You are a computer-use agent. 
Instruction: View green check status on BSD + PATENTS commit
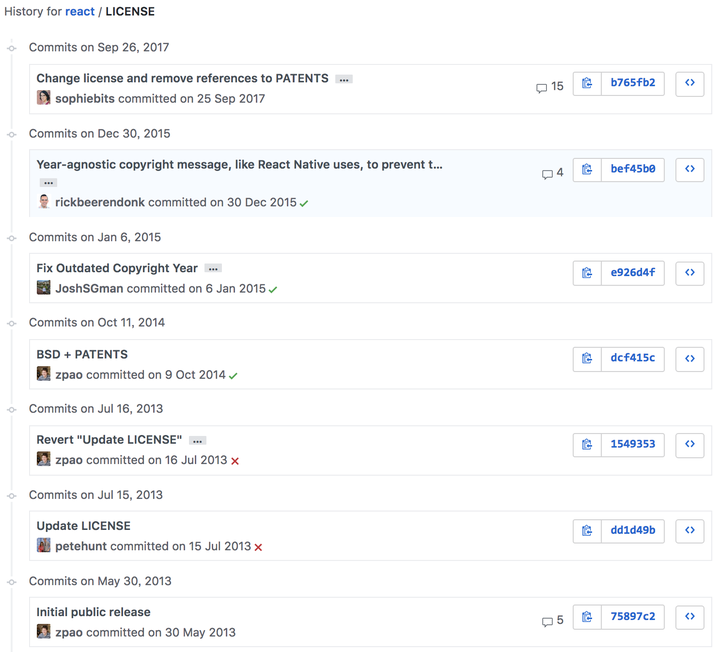[233, 376]
